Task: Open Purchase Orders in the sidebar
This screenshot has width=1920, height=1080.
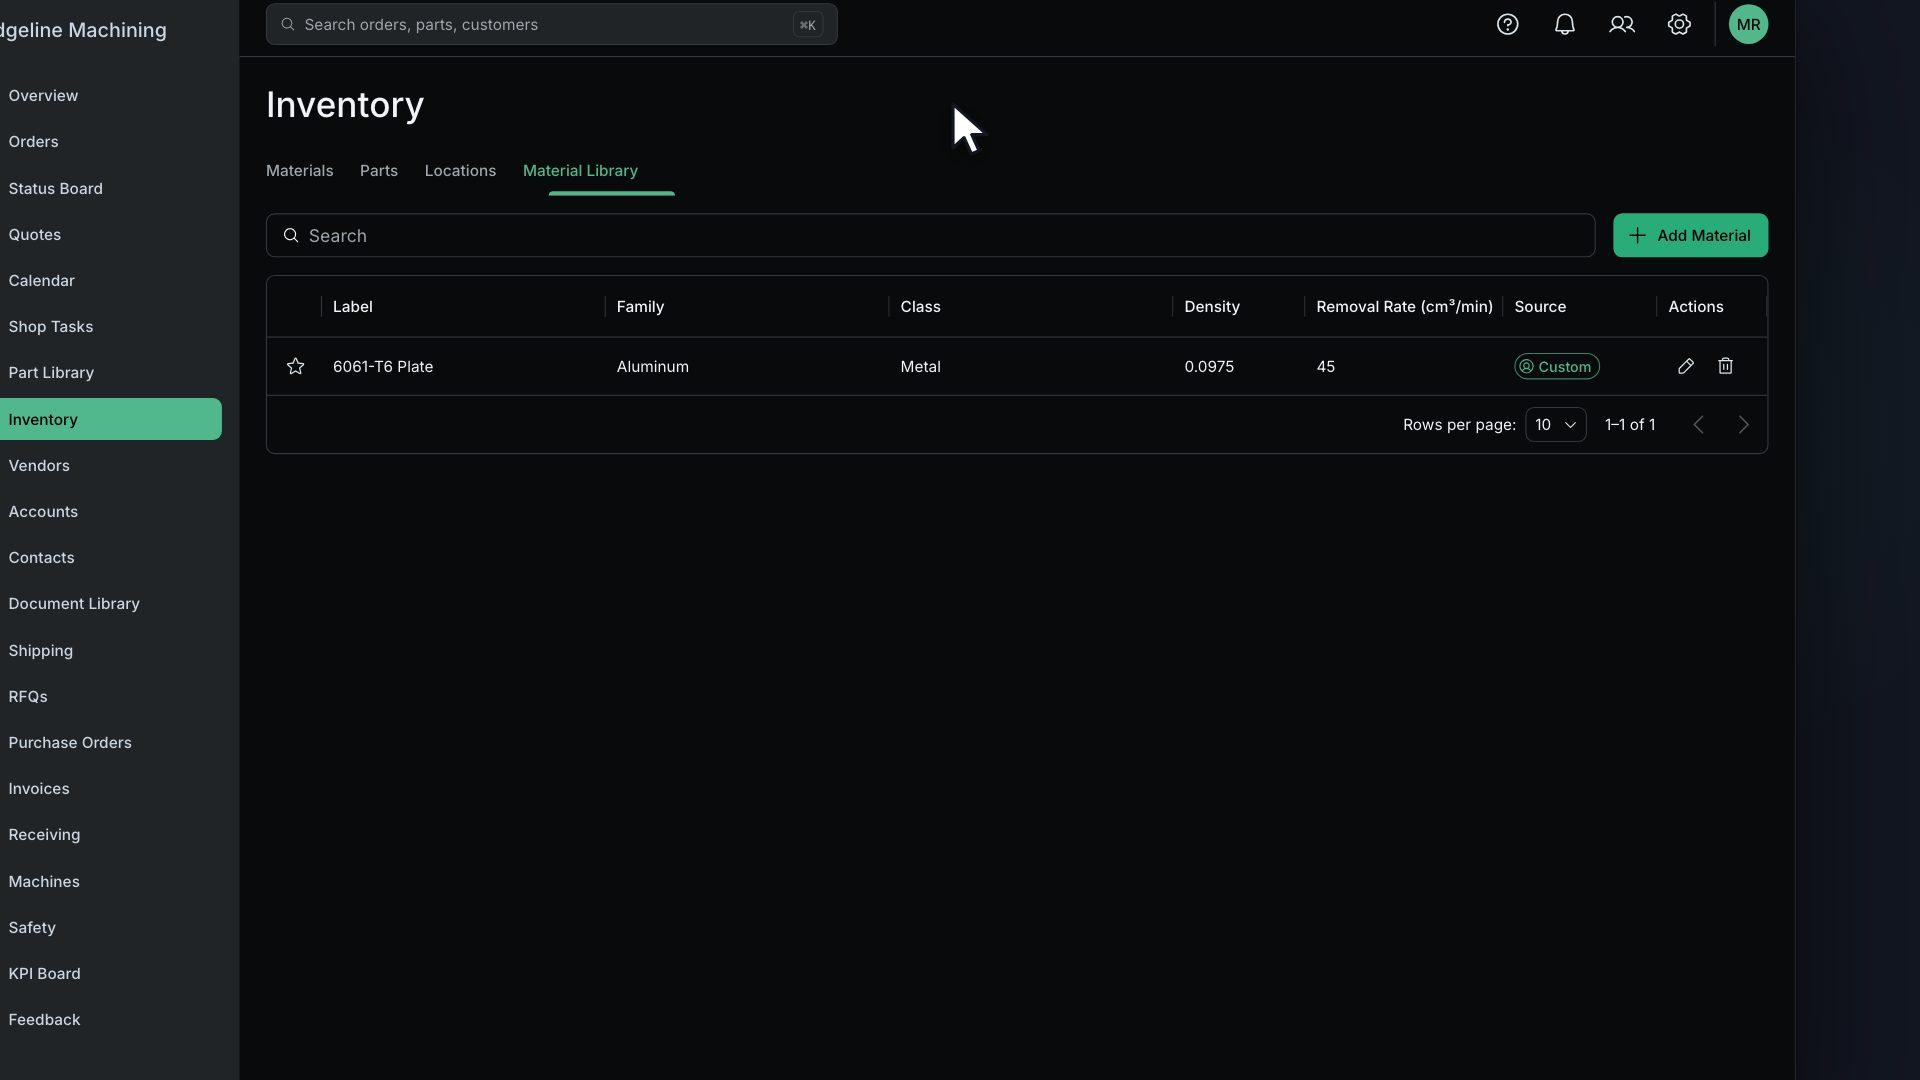Action: [x=70, y=743]
